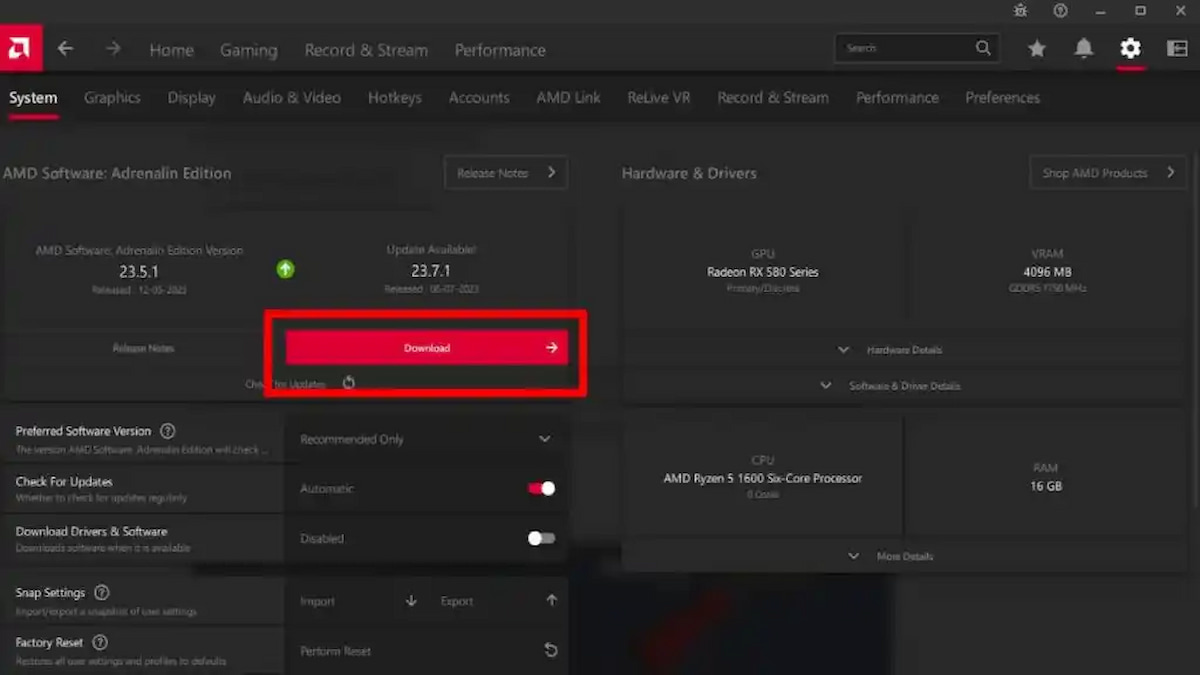Image resolution: width=1200 pixels, height=675 pixels.
Task: Open Factory Reset help icon
Action: tap(100, 642)
